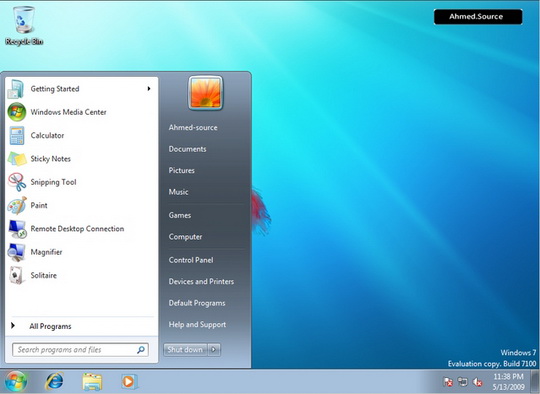540x394 pixels.
Task: Open Pictures from the Start menu
Action: click(181, 170)
